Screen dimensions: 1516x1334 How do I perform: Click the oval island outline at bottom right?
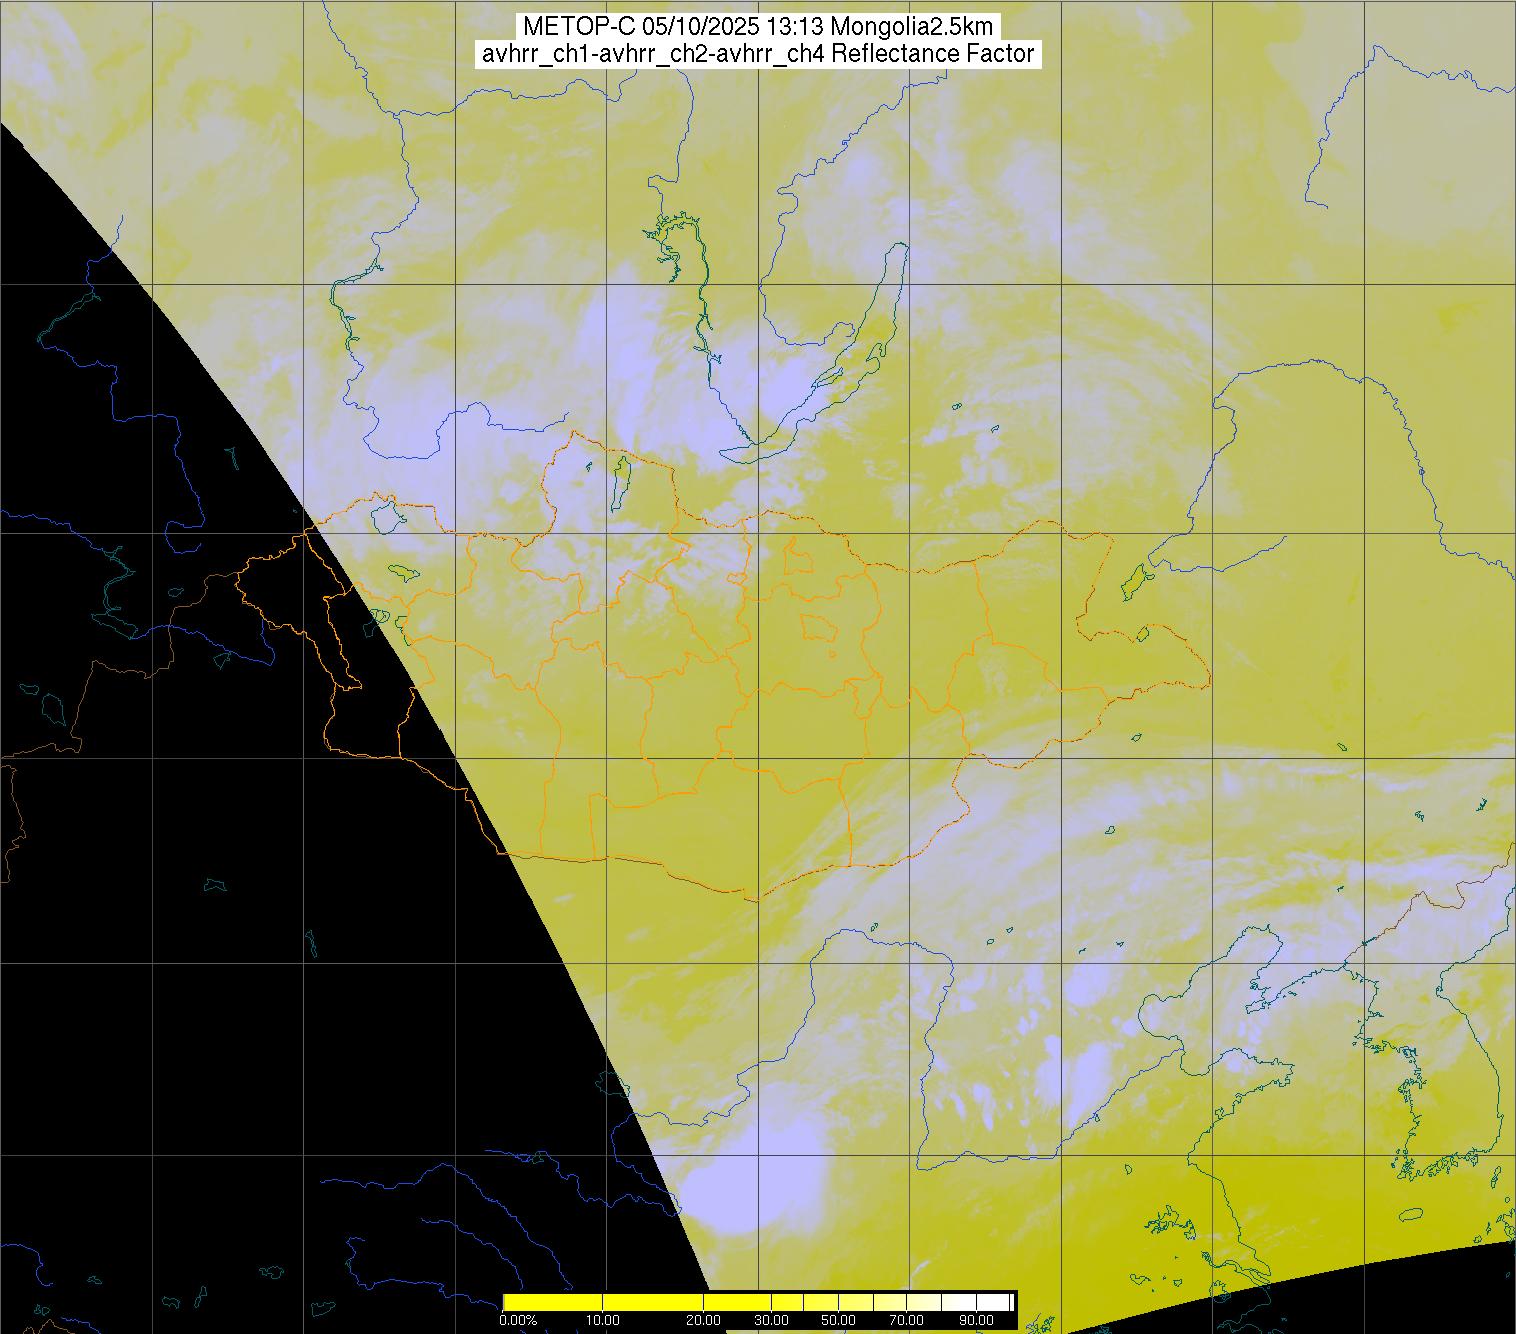1411,1216
